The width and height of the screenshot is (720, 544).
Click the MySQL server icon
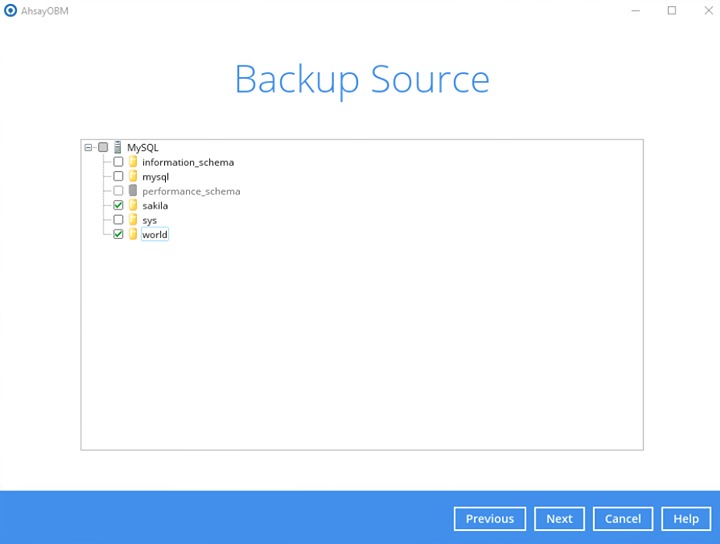coord(118,147)
